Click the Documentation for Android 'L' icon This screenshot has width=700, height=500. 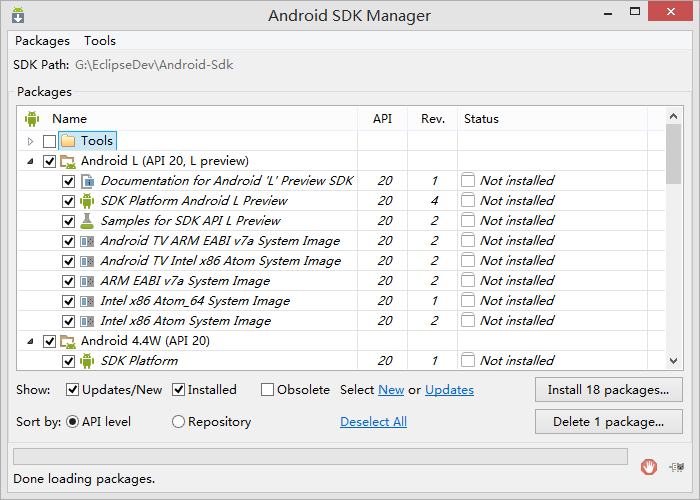click(87, 181)
